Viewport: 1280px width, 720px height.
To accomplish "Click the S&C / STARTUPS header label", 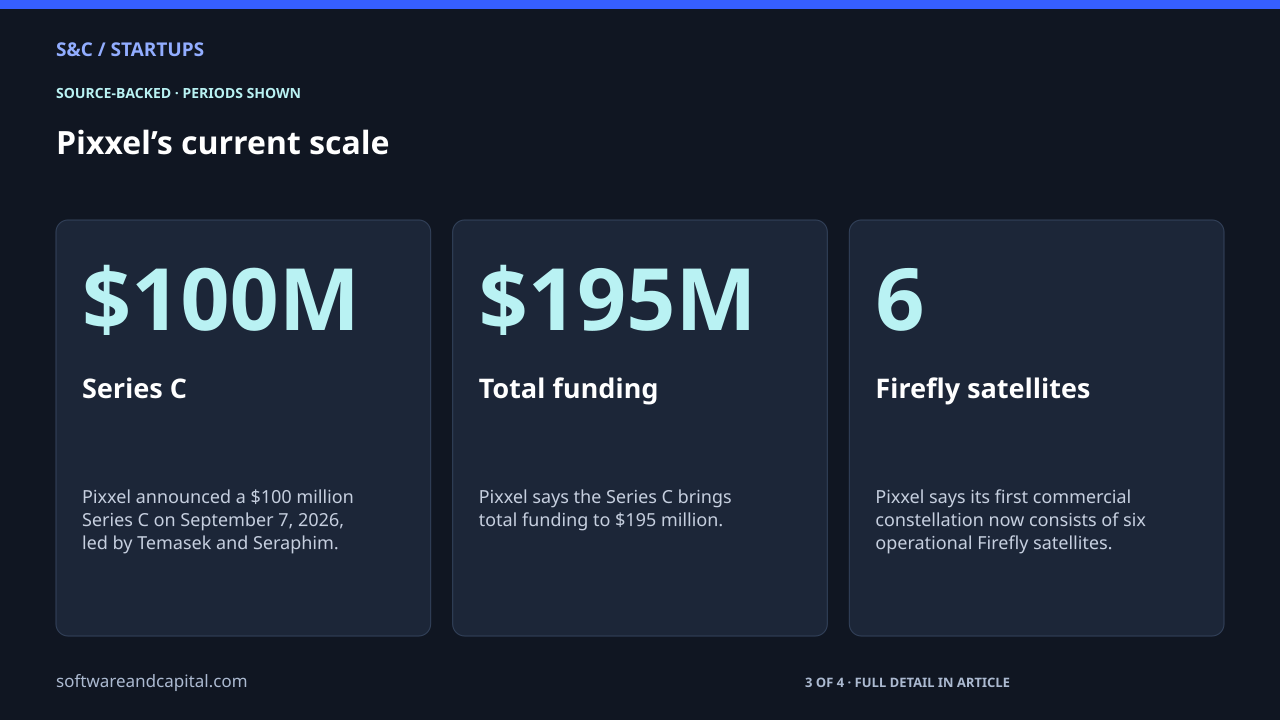I will 130,49.
